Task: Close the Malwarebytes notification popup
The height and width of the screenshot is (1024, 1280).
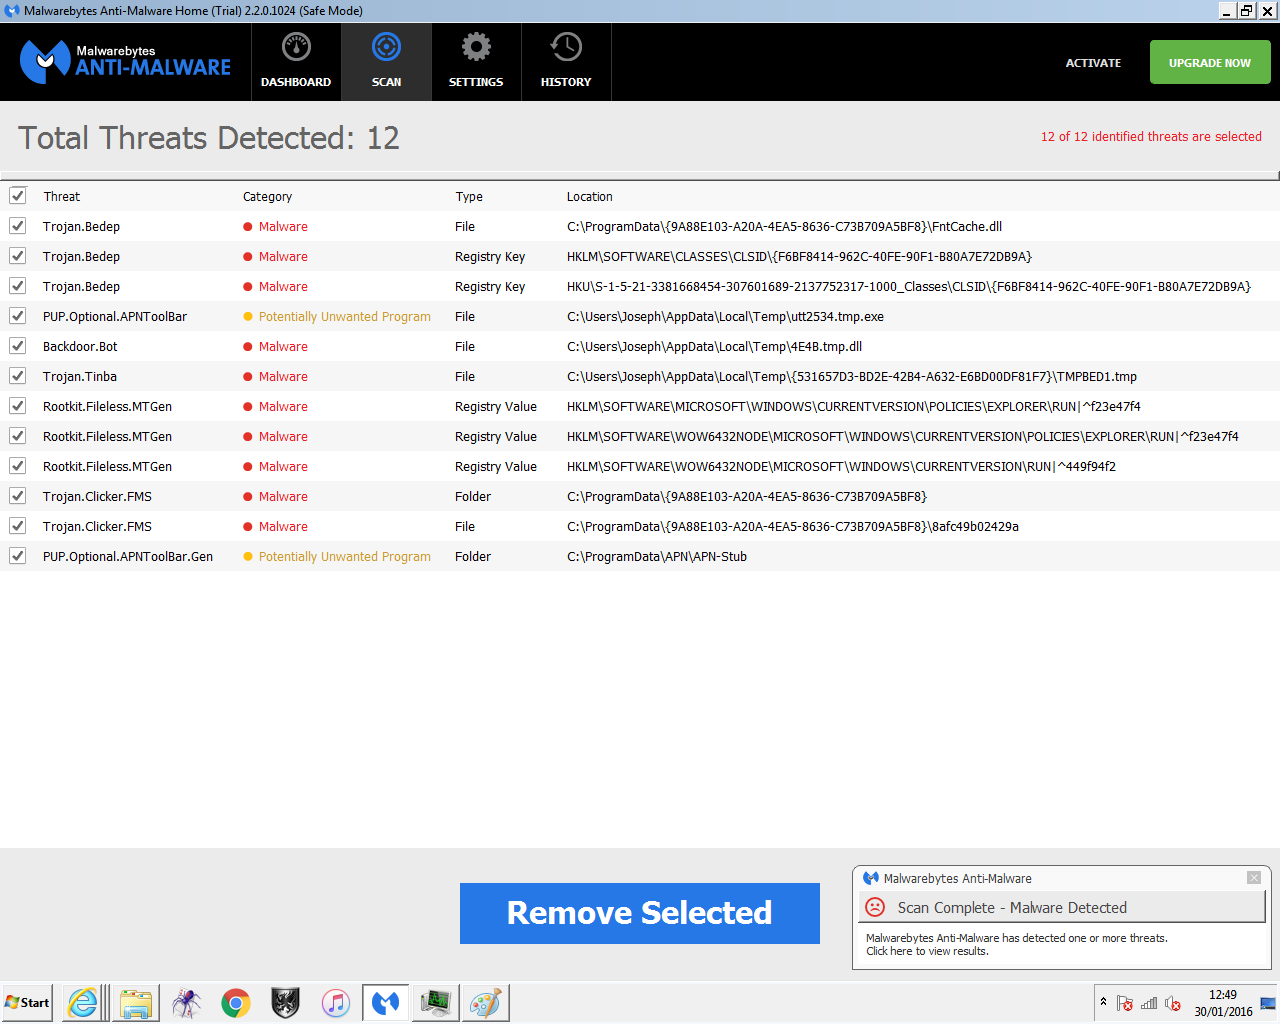Action: [1254, 878]
